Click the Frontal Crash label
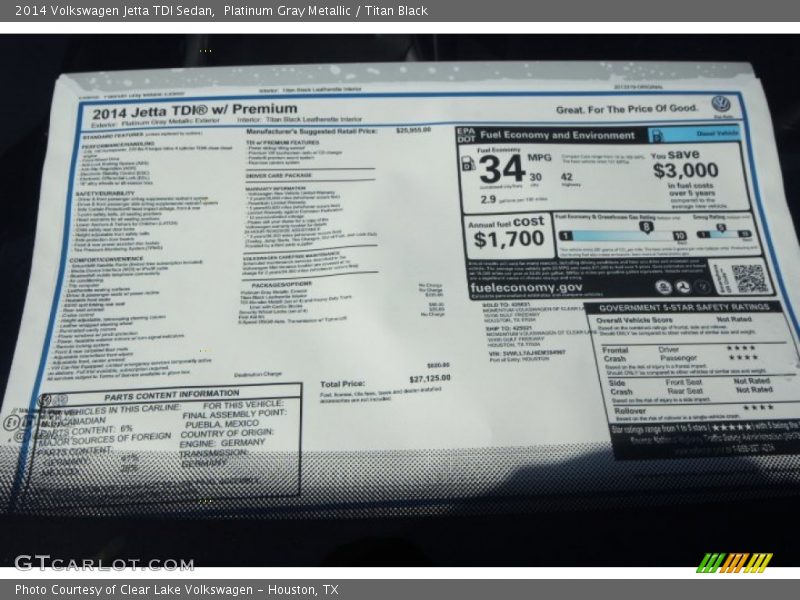Viewport: 800px width, 600px height. pos(615,355)
